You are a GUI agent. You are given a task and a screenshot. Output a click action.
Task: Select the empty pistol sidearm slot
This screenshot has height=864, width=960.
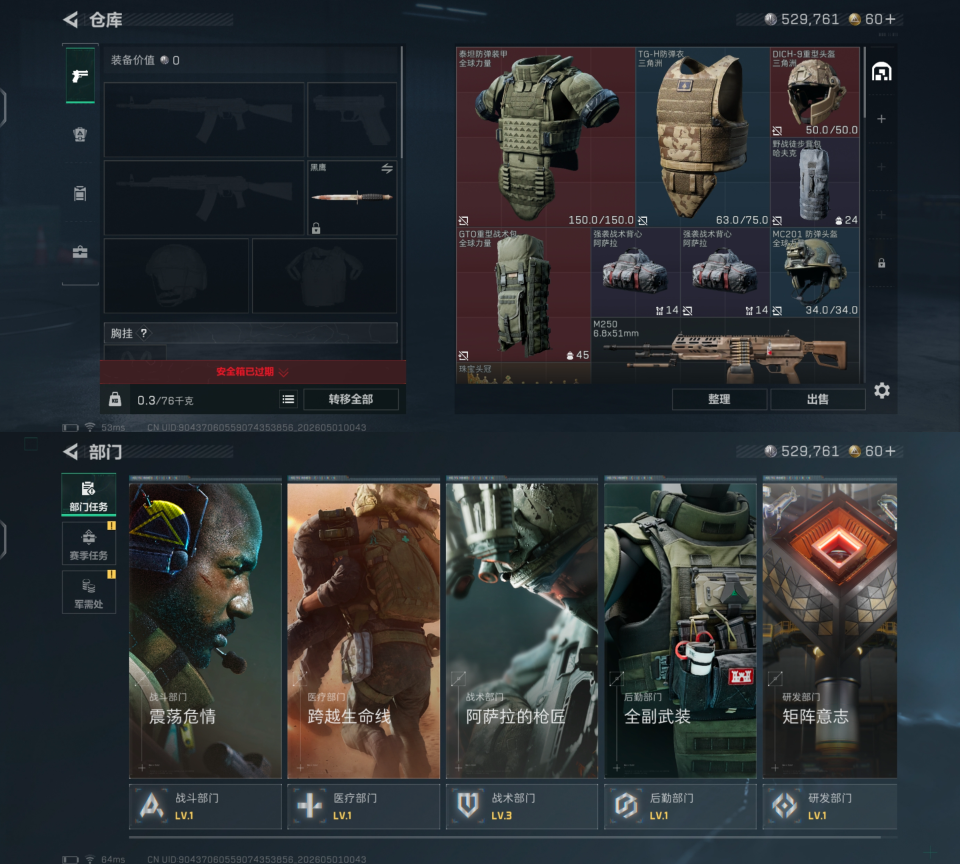click(352, 119)
